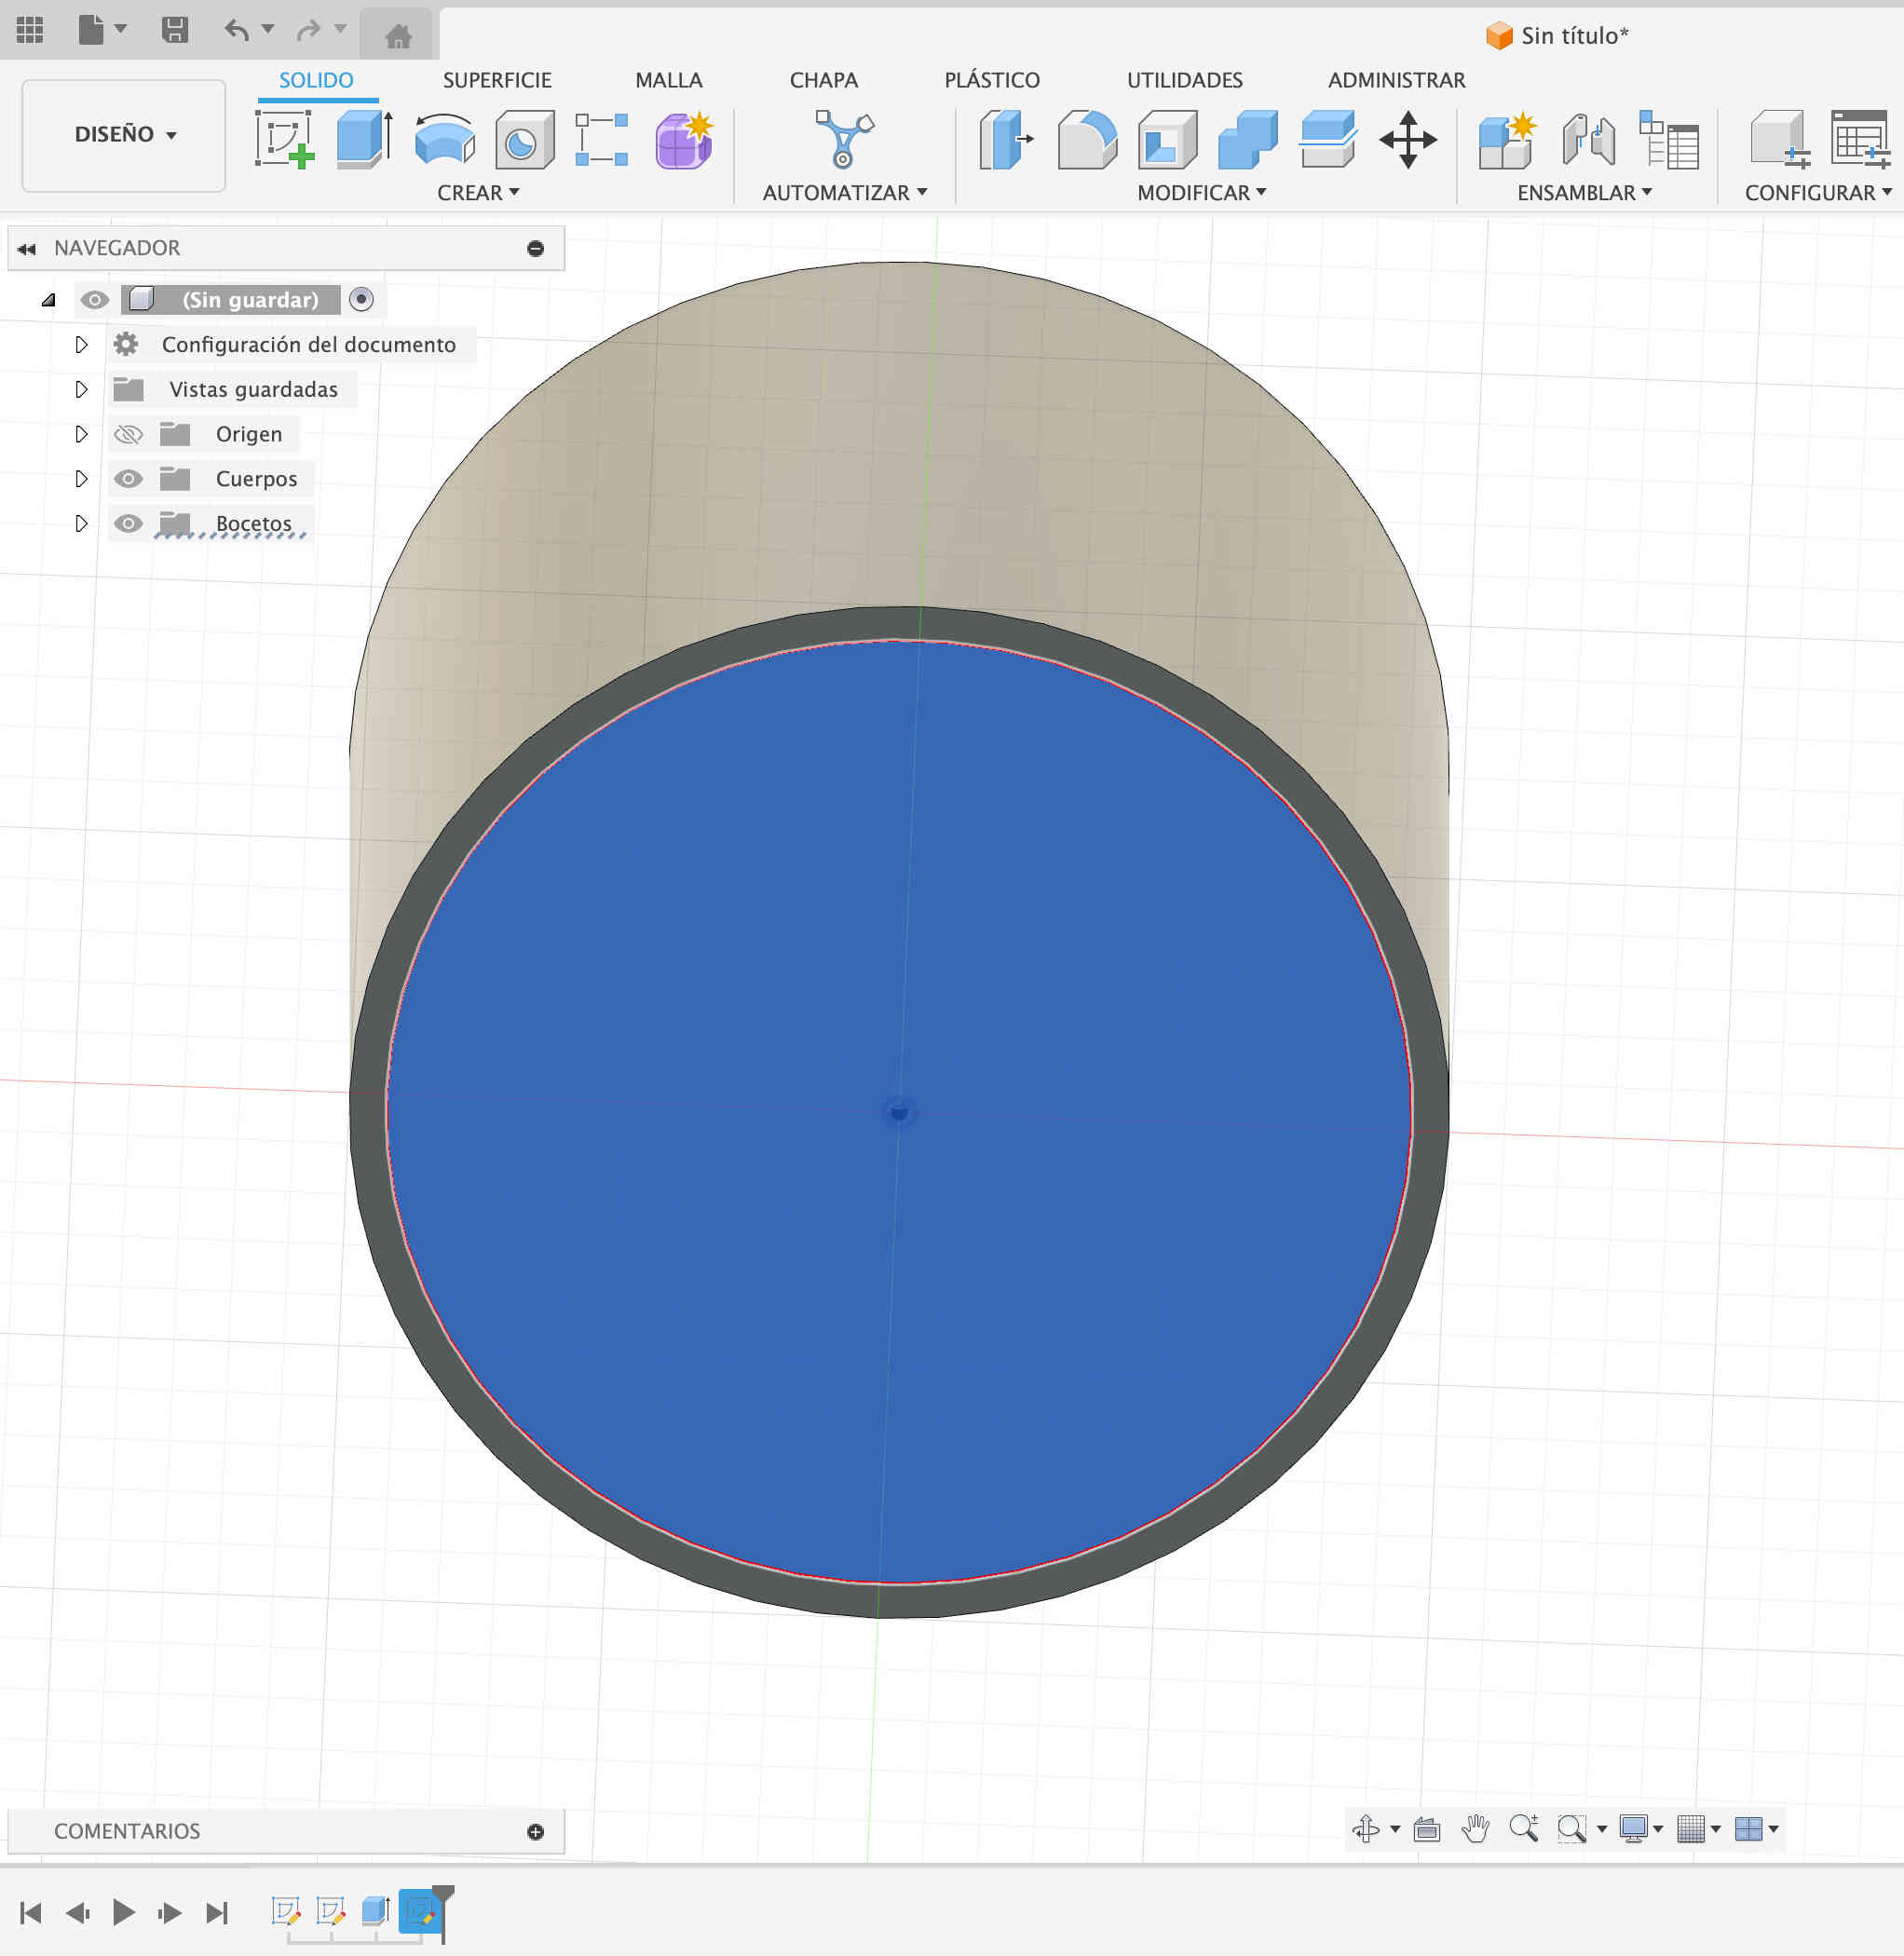Click the Look At icon
1904x1956 pixels.
point(1427,1829)
